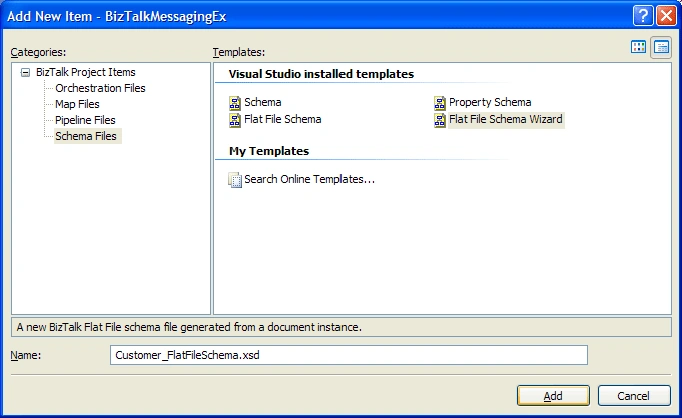Choose the Map Files category
The image size is (682, 418).
pos(77,104)
